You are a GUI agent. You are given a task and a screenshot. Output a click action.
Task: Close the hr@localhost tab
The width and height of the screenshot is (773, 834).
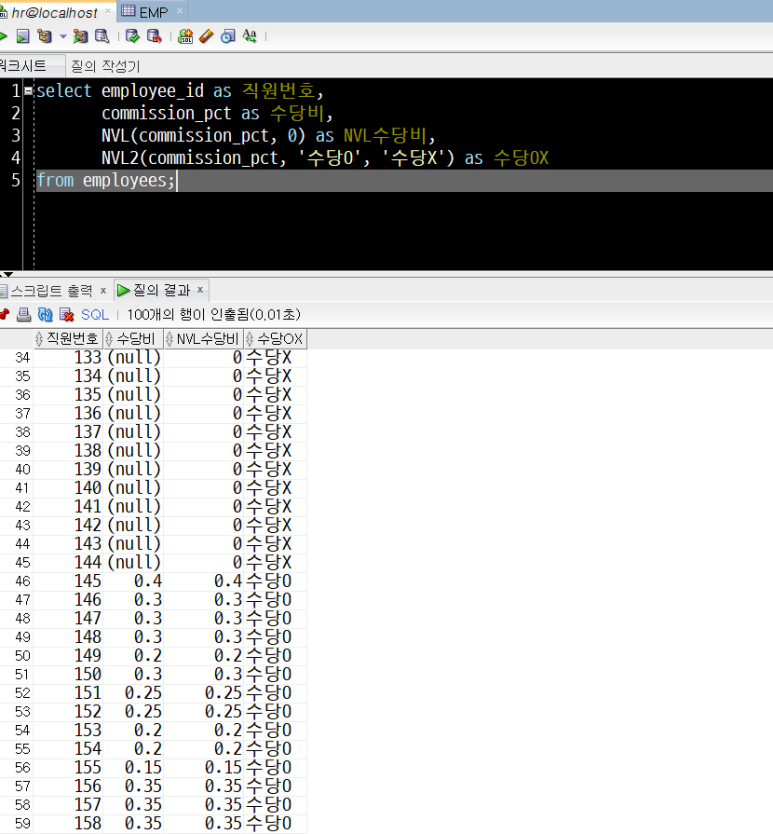tap(108, 11)
